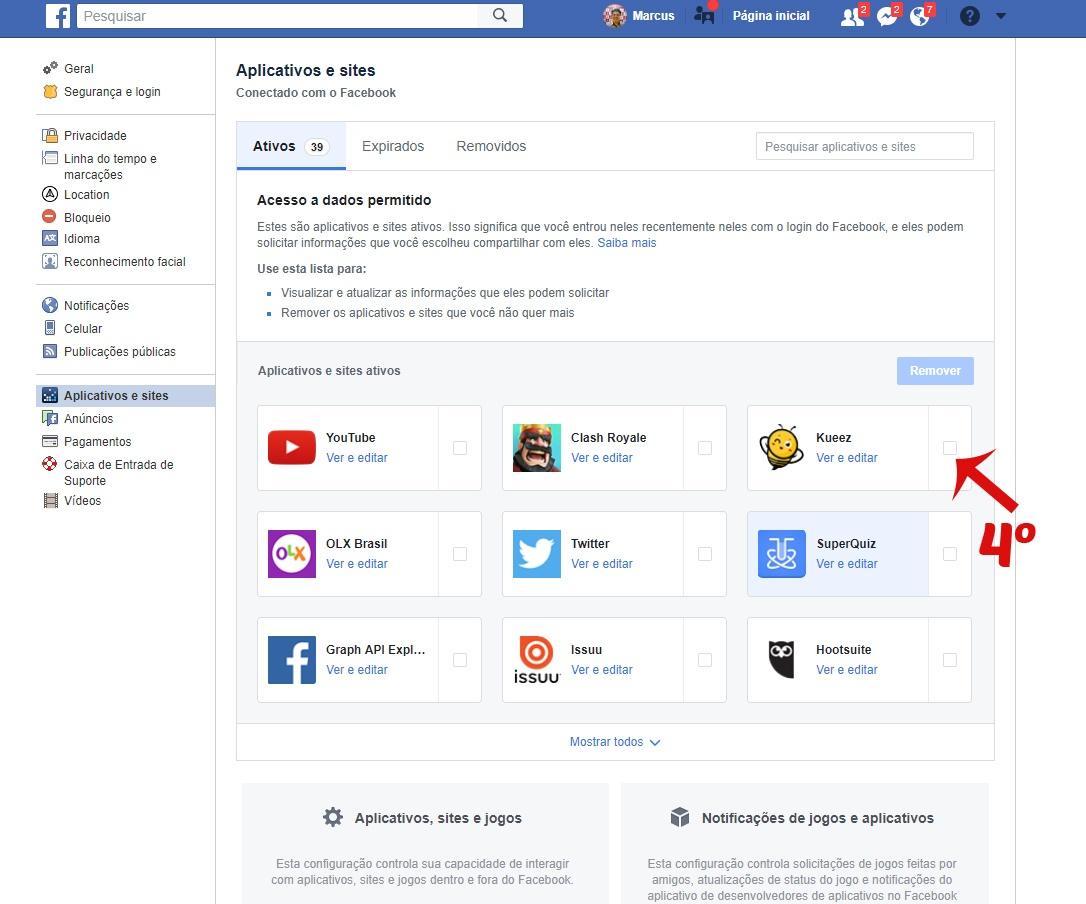This screenshot has height=904, width=1086.
Task: Click the Remover button
Action: click(935, 371)
